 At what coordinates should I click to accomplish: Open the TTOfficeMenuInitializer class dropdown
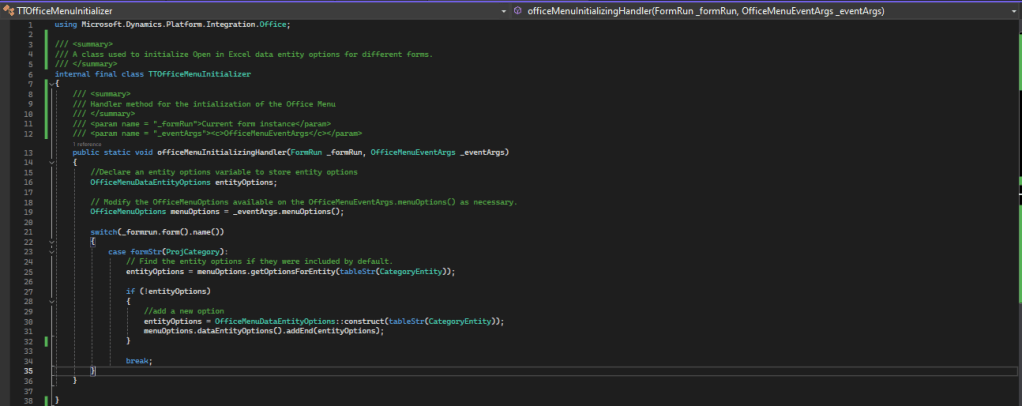click(x=502, y=10)
